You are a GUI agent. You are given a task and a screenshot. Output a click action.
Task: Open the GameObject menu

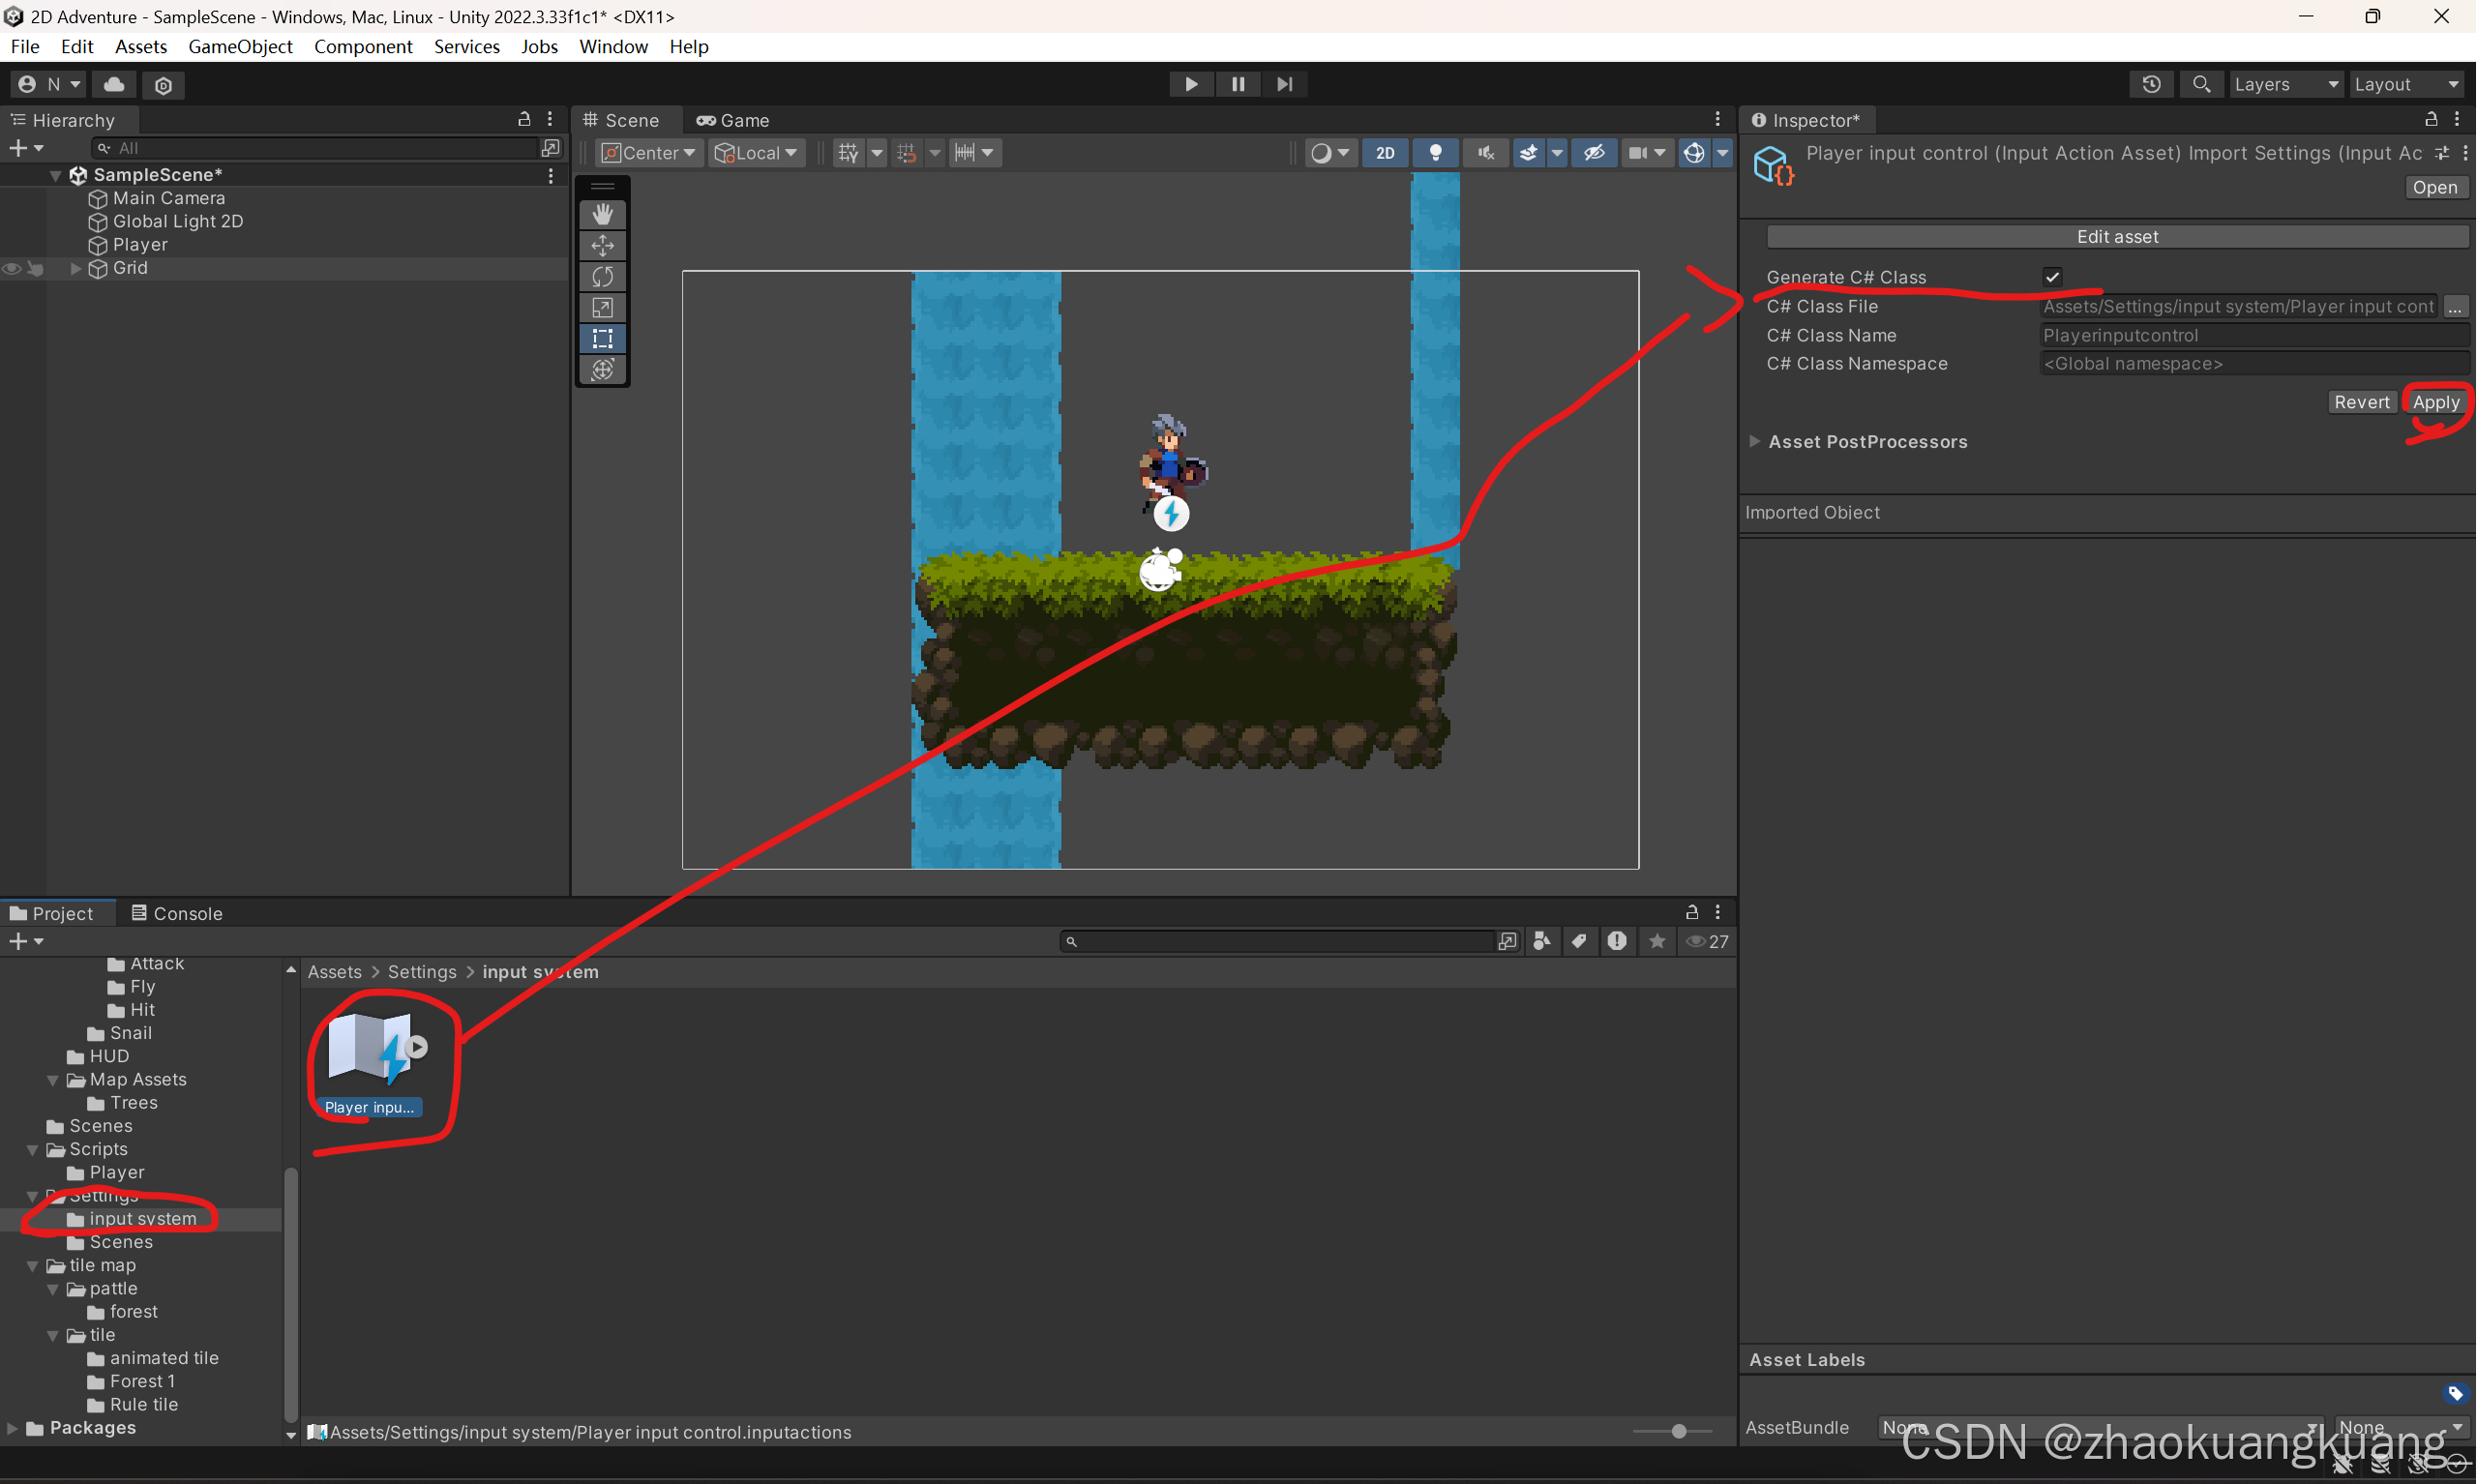[240, 46]
